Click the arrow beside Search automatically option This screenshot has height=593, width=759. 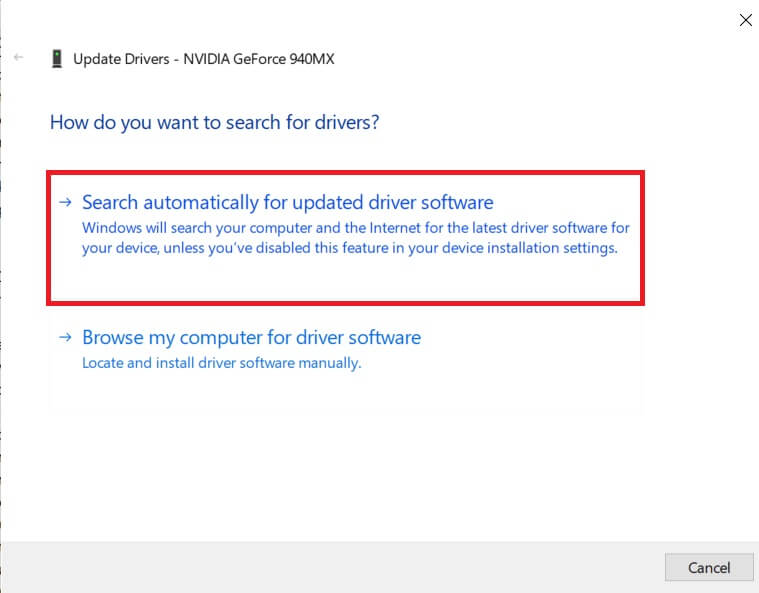click(x=65, y=202)
